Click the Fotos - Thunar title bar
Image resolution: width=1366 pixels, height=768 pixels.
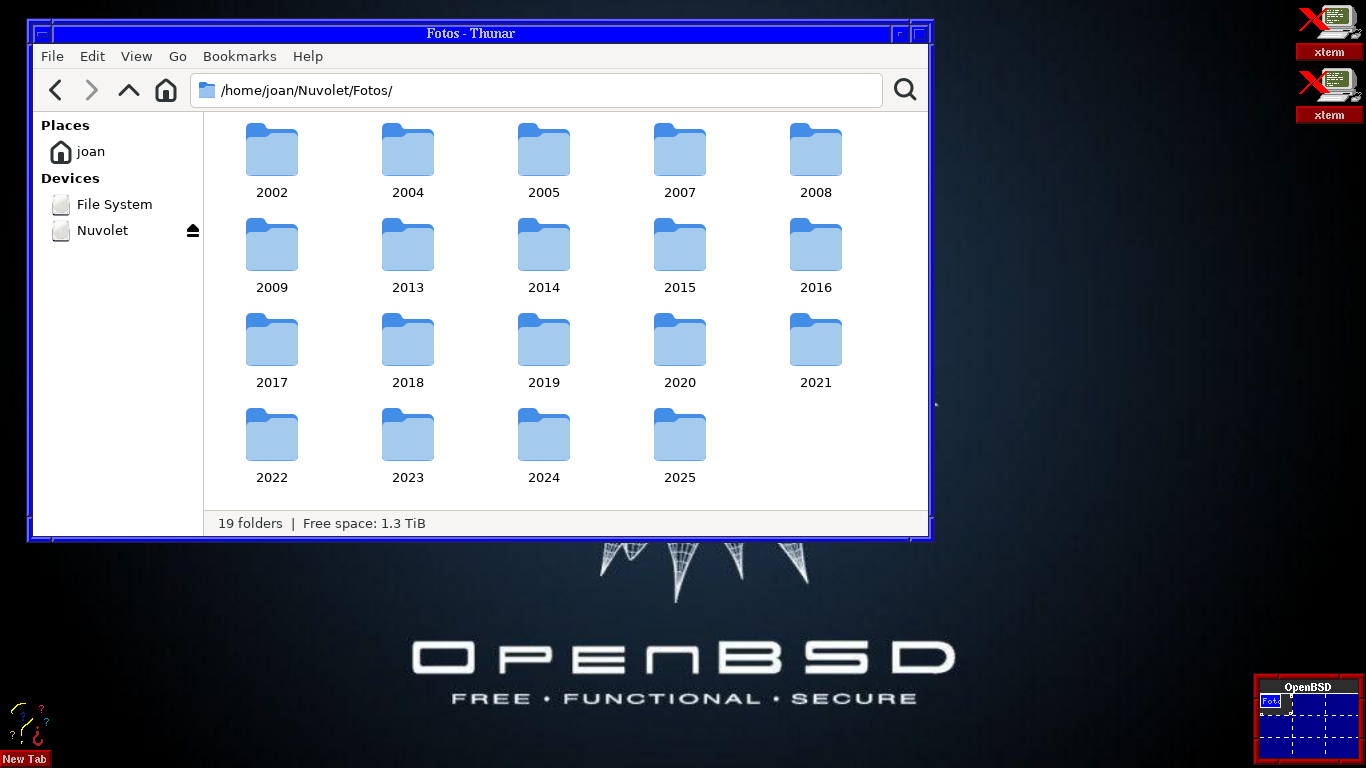[471, 34]
